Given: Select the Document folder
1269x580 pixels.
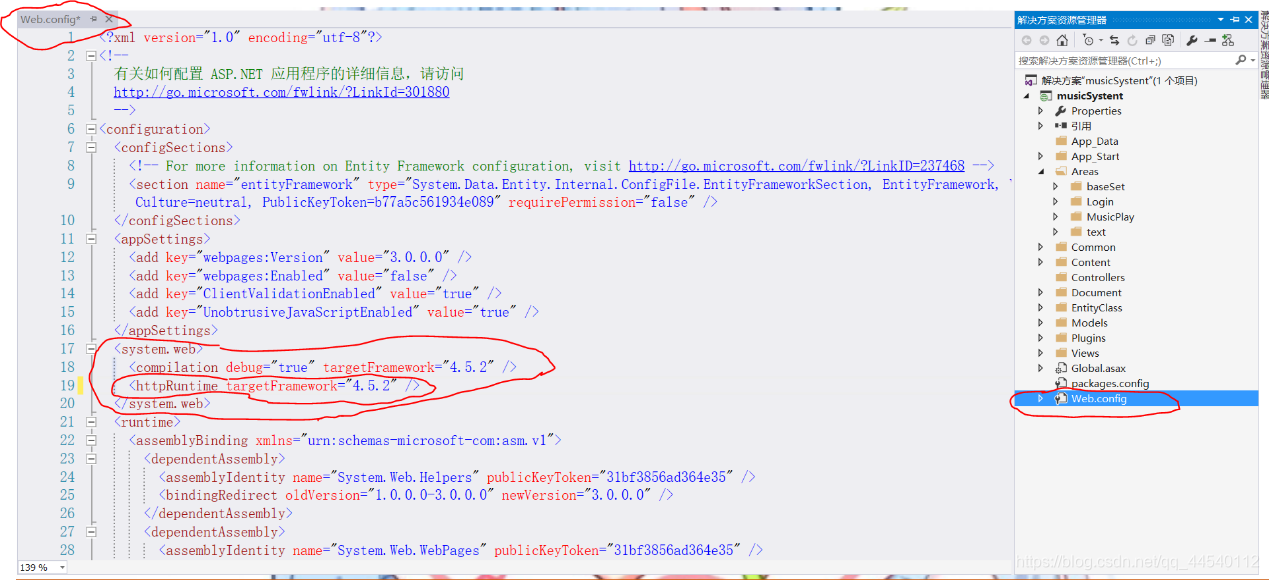Looking at the screenshot, I should [x=1096, y=293].
